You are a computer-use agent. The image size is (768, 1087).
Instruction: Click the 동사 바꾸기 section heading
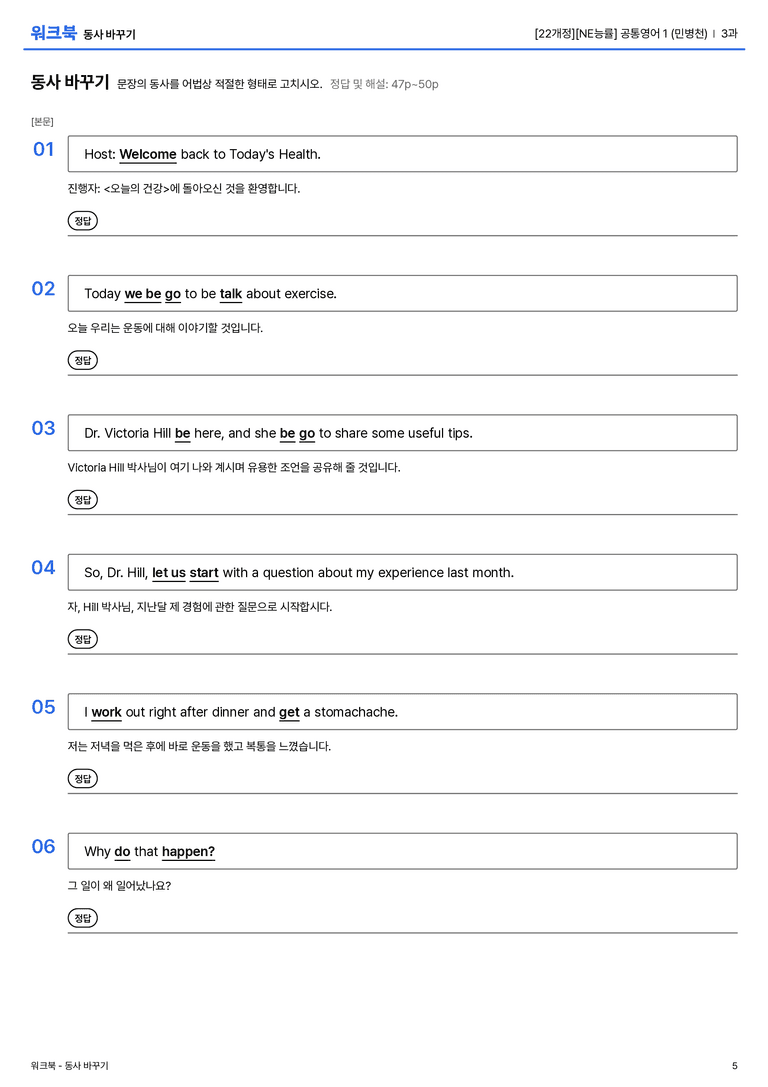(69, 82)
